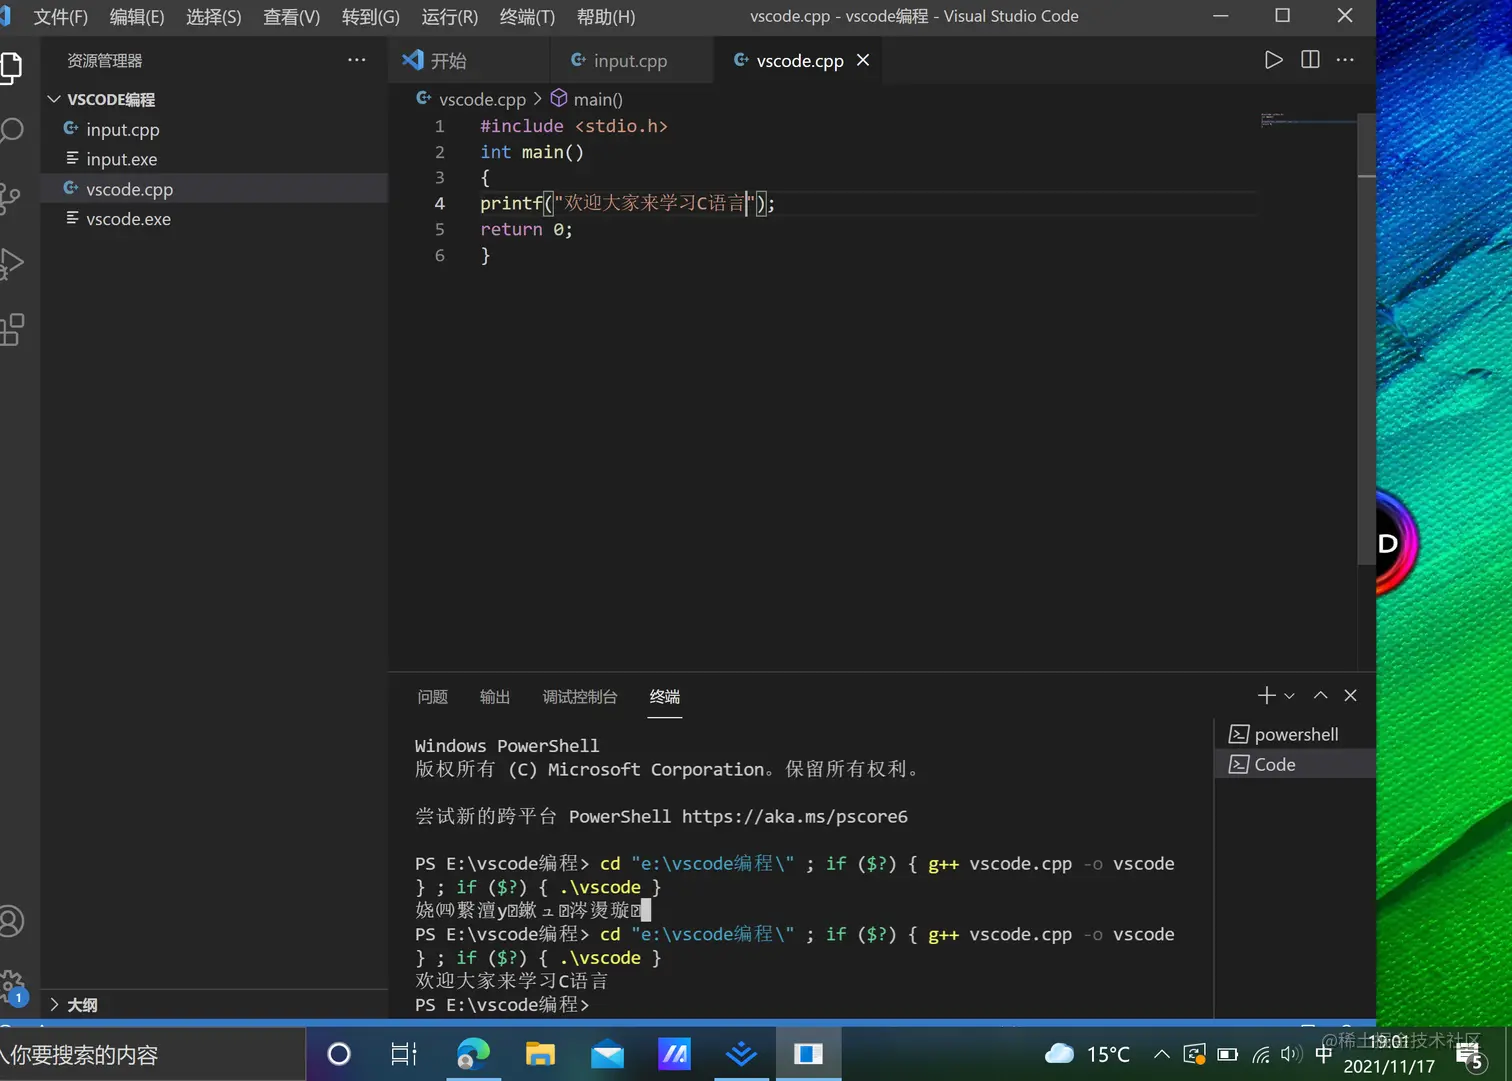
Task: Select the Code terminal instance
Action: coord(1295,764)
